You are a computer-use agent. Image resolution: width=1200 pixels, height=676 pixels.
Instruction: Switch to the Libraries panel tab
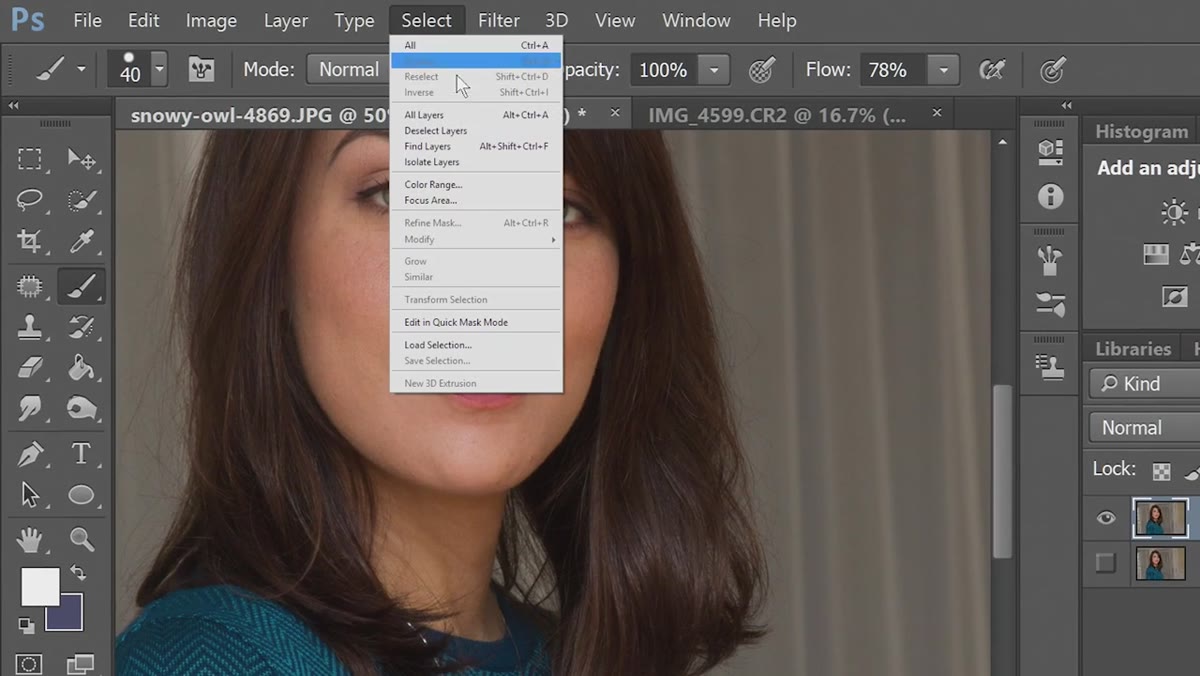click(1133, 349)
